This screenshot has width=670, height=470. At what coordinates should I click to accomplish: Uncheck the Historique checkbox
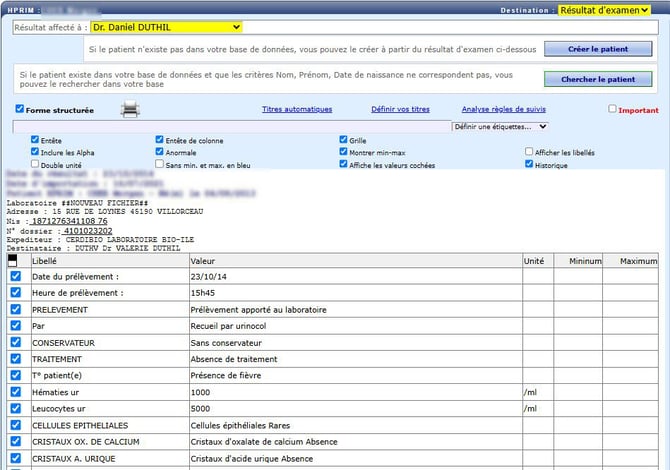(x=529, y=164)
